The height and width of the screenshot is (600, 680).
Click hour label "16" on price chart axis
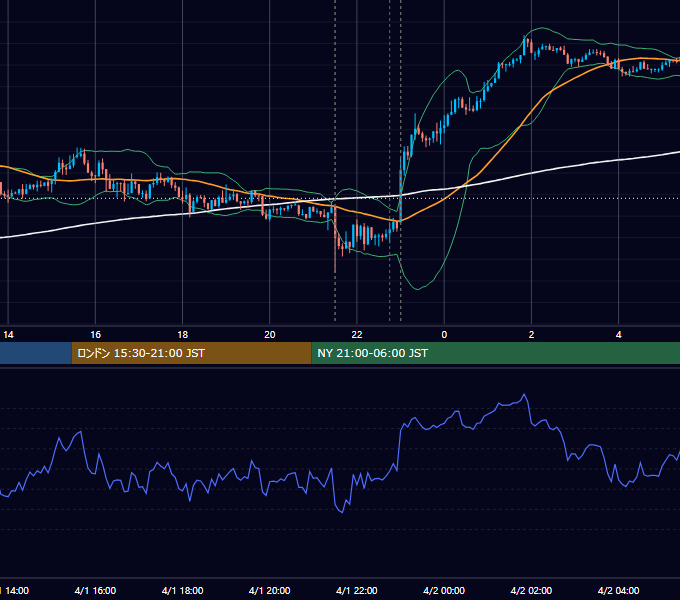coord(95,335)
